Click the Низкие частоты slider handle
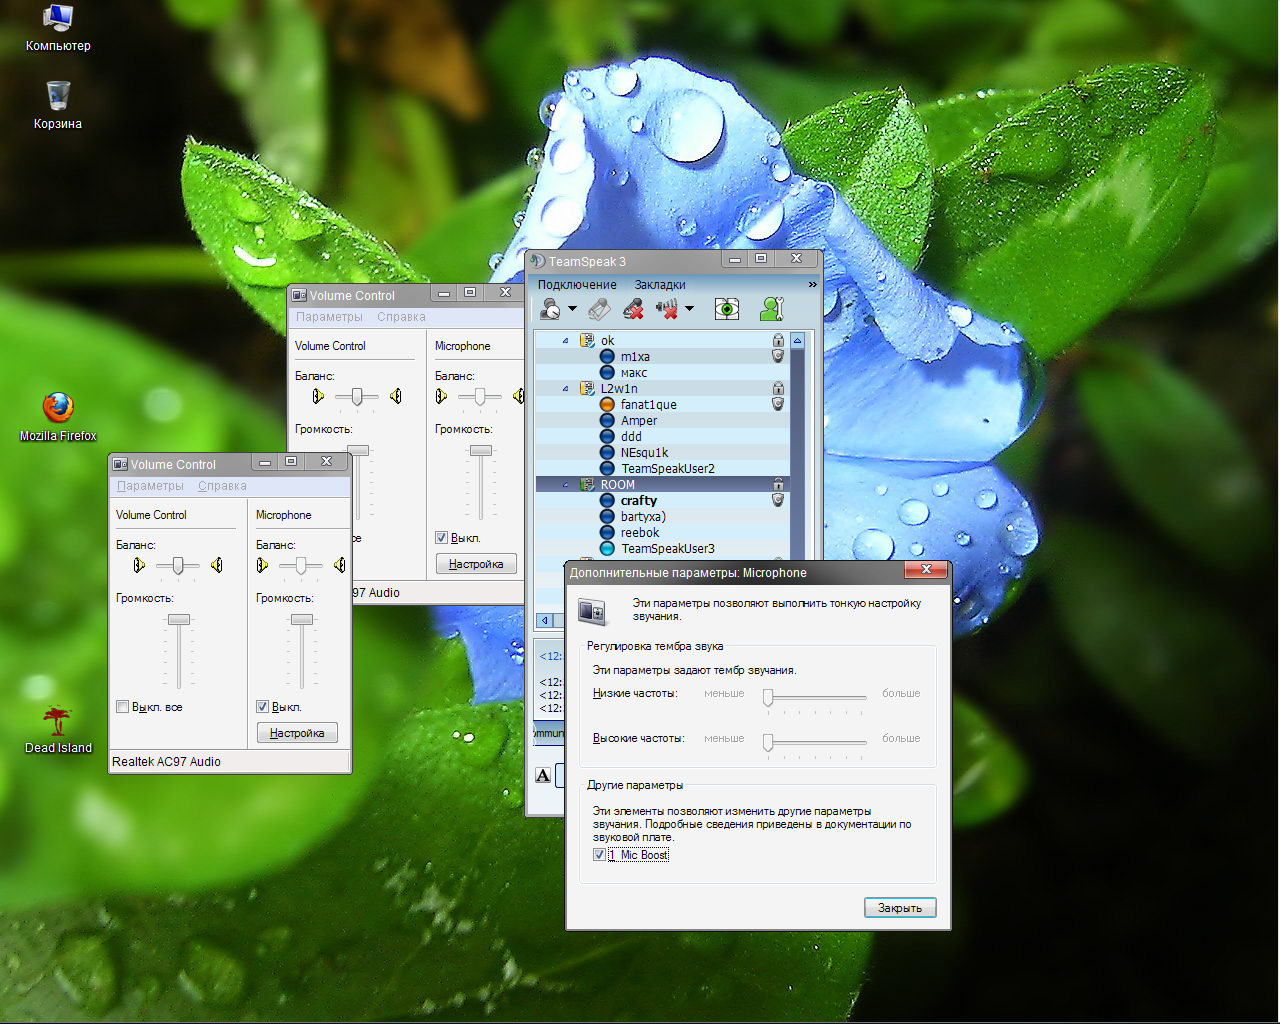 (768, 698)
